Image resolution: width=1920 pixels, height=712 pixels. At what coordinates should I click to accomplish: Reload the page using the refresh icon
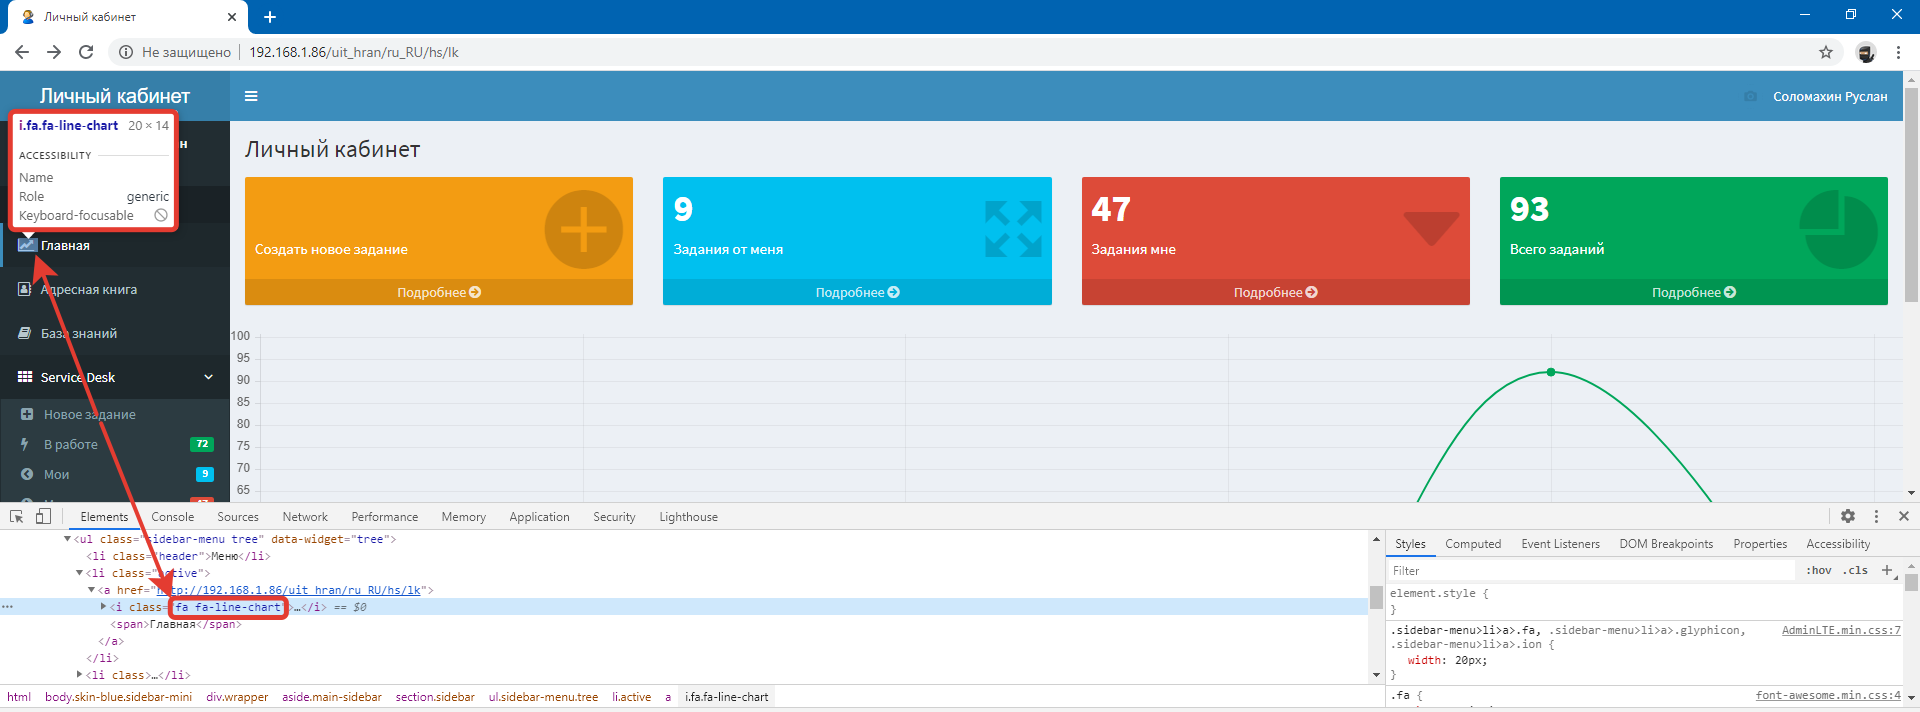[86, 52]
